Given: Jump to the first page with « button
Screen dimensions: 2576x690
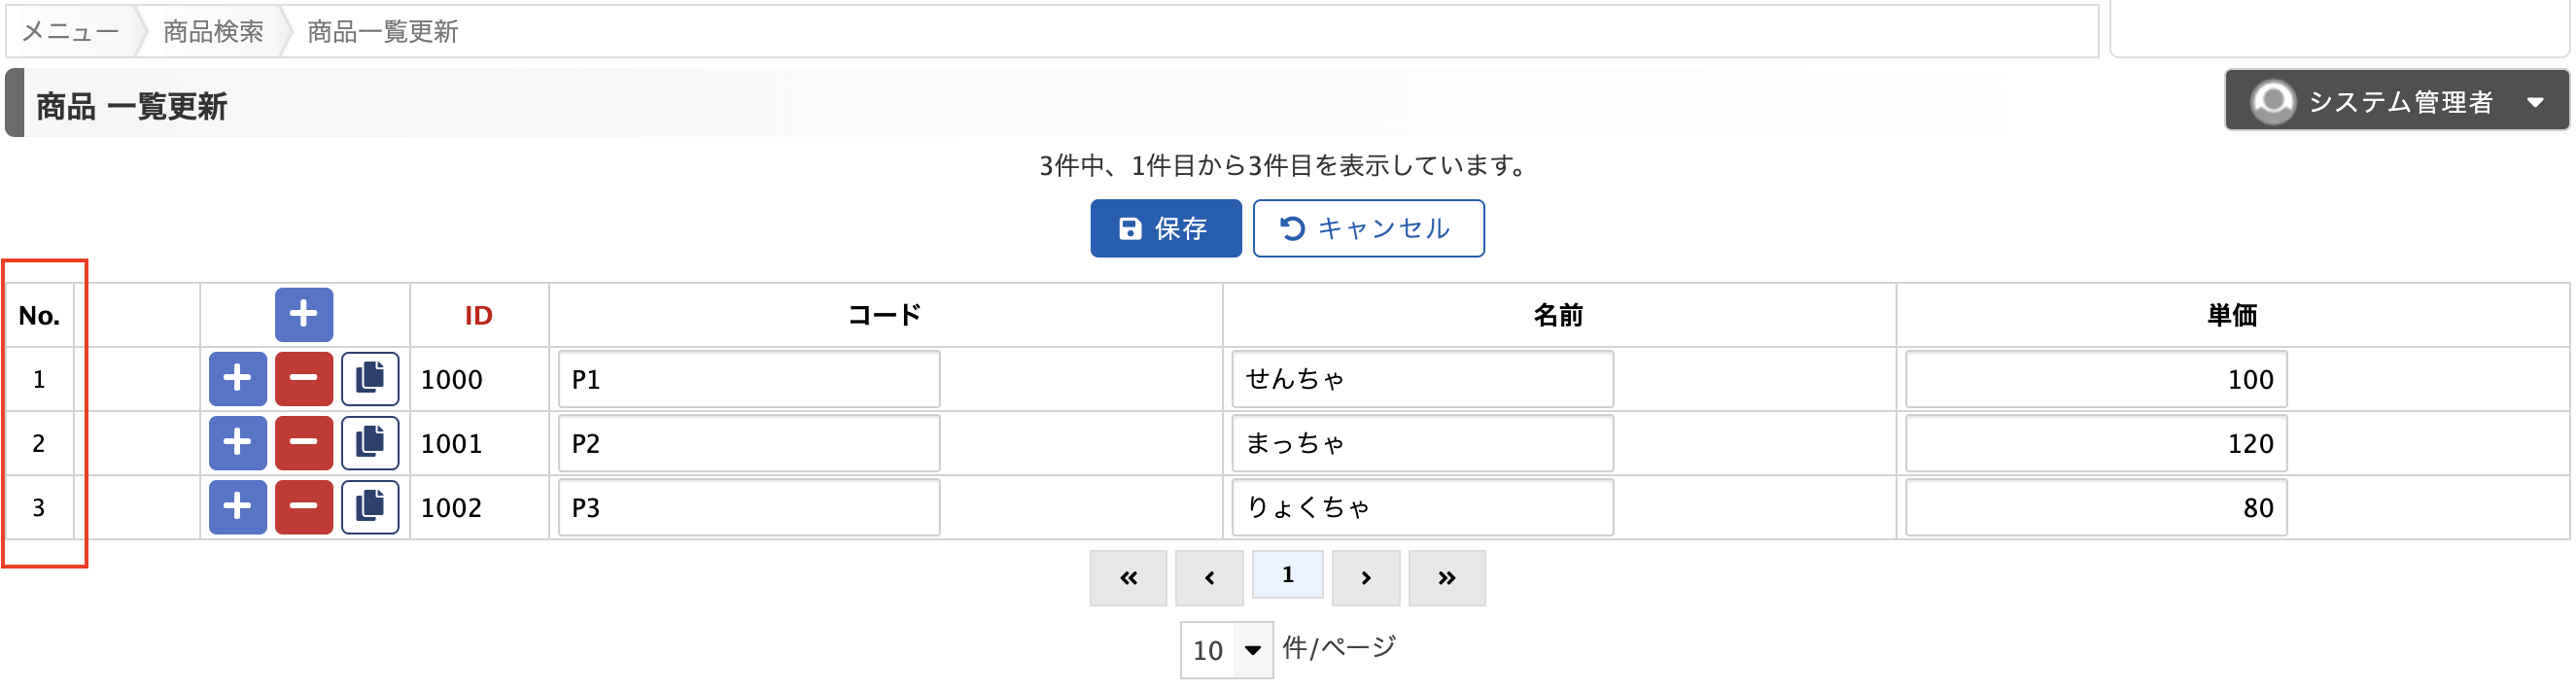Looking at the screenshot, I should point(1128,578).
